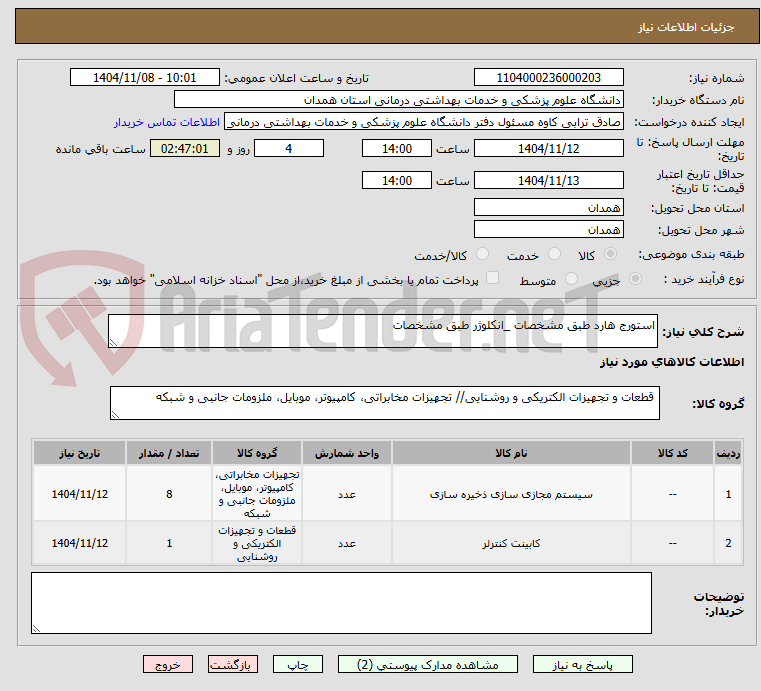761x691 pixels.
Task: Click the چاپ print button
Action: pos(298,664)
